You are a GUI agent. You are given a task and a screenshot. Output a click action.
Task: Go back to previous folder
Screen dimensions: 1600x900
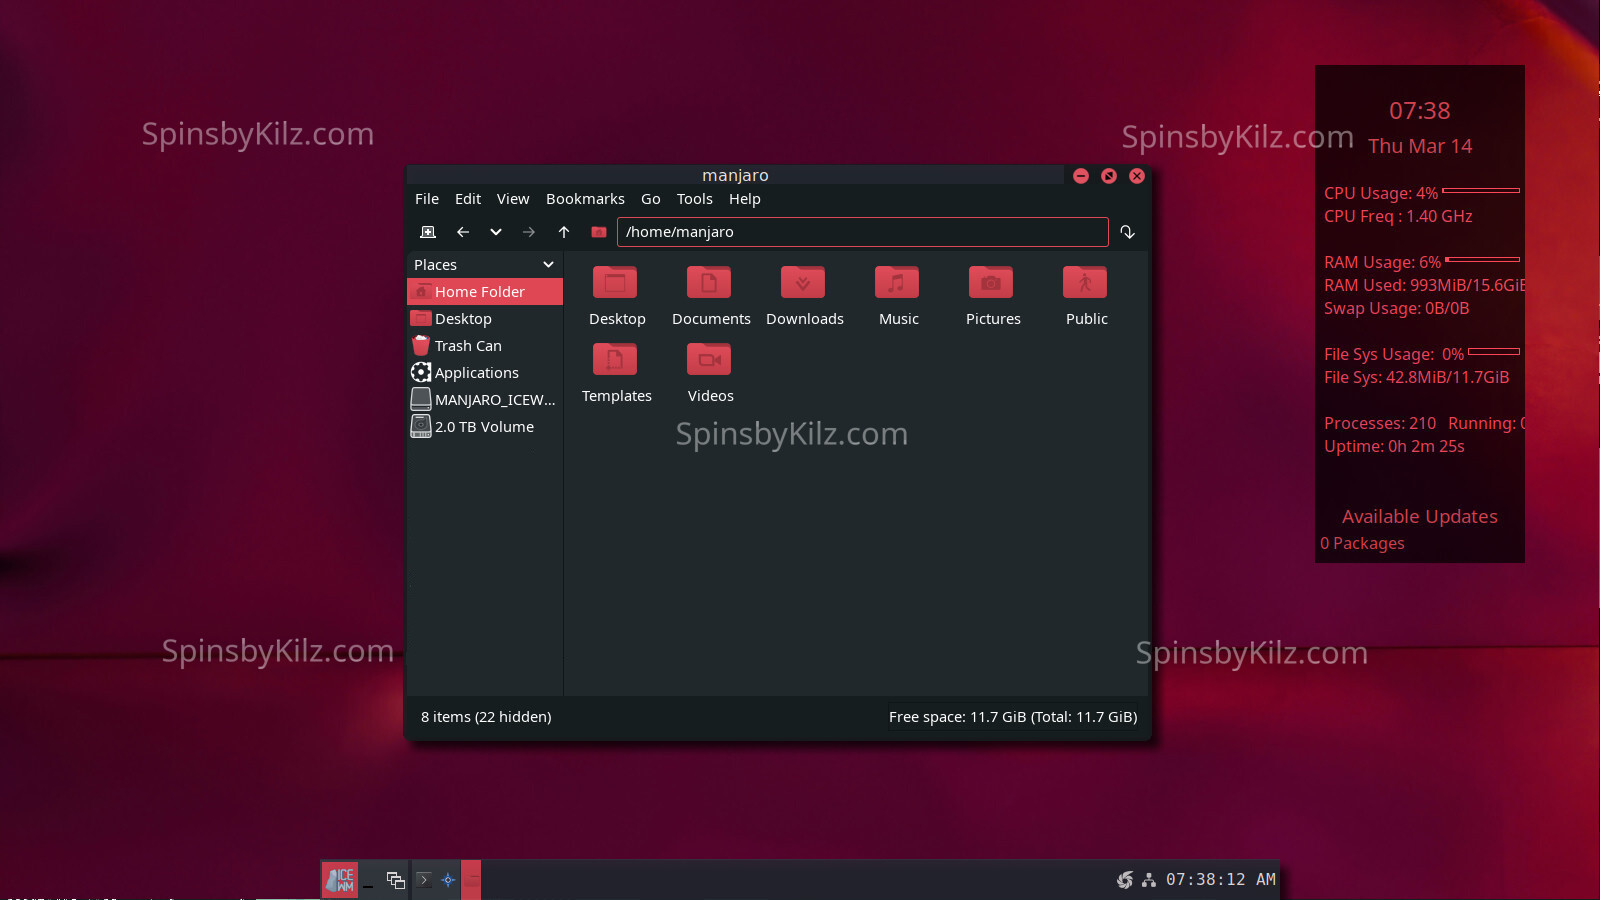point(462,232)
